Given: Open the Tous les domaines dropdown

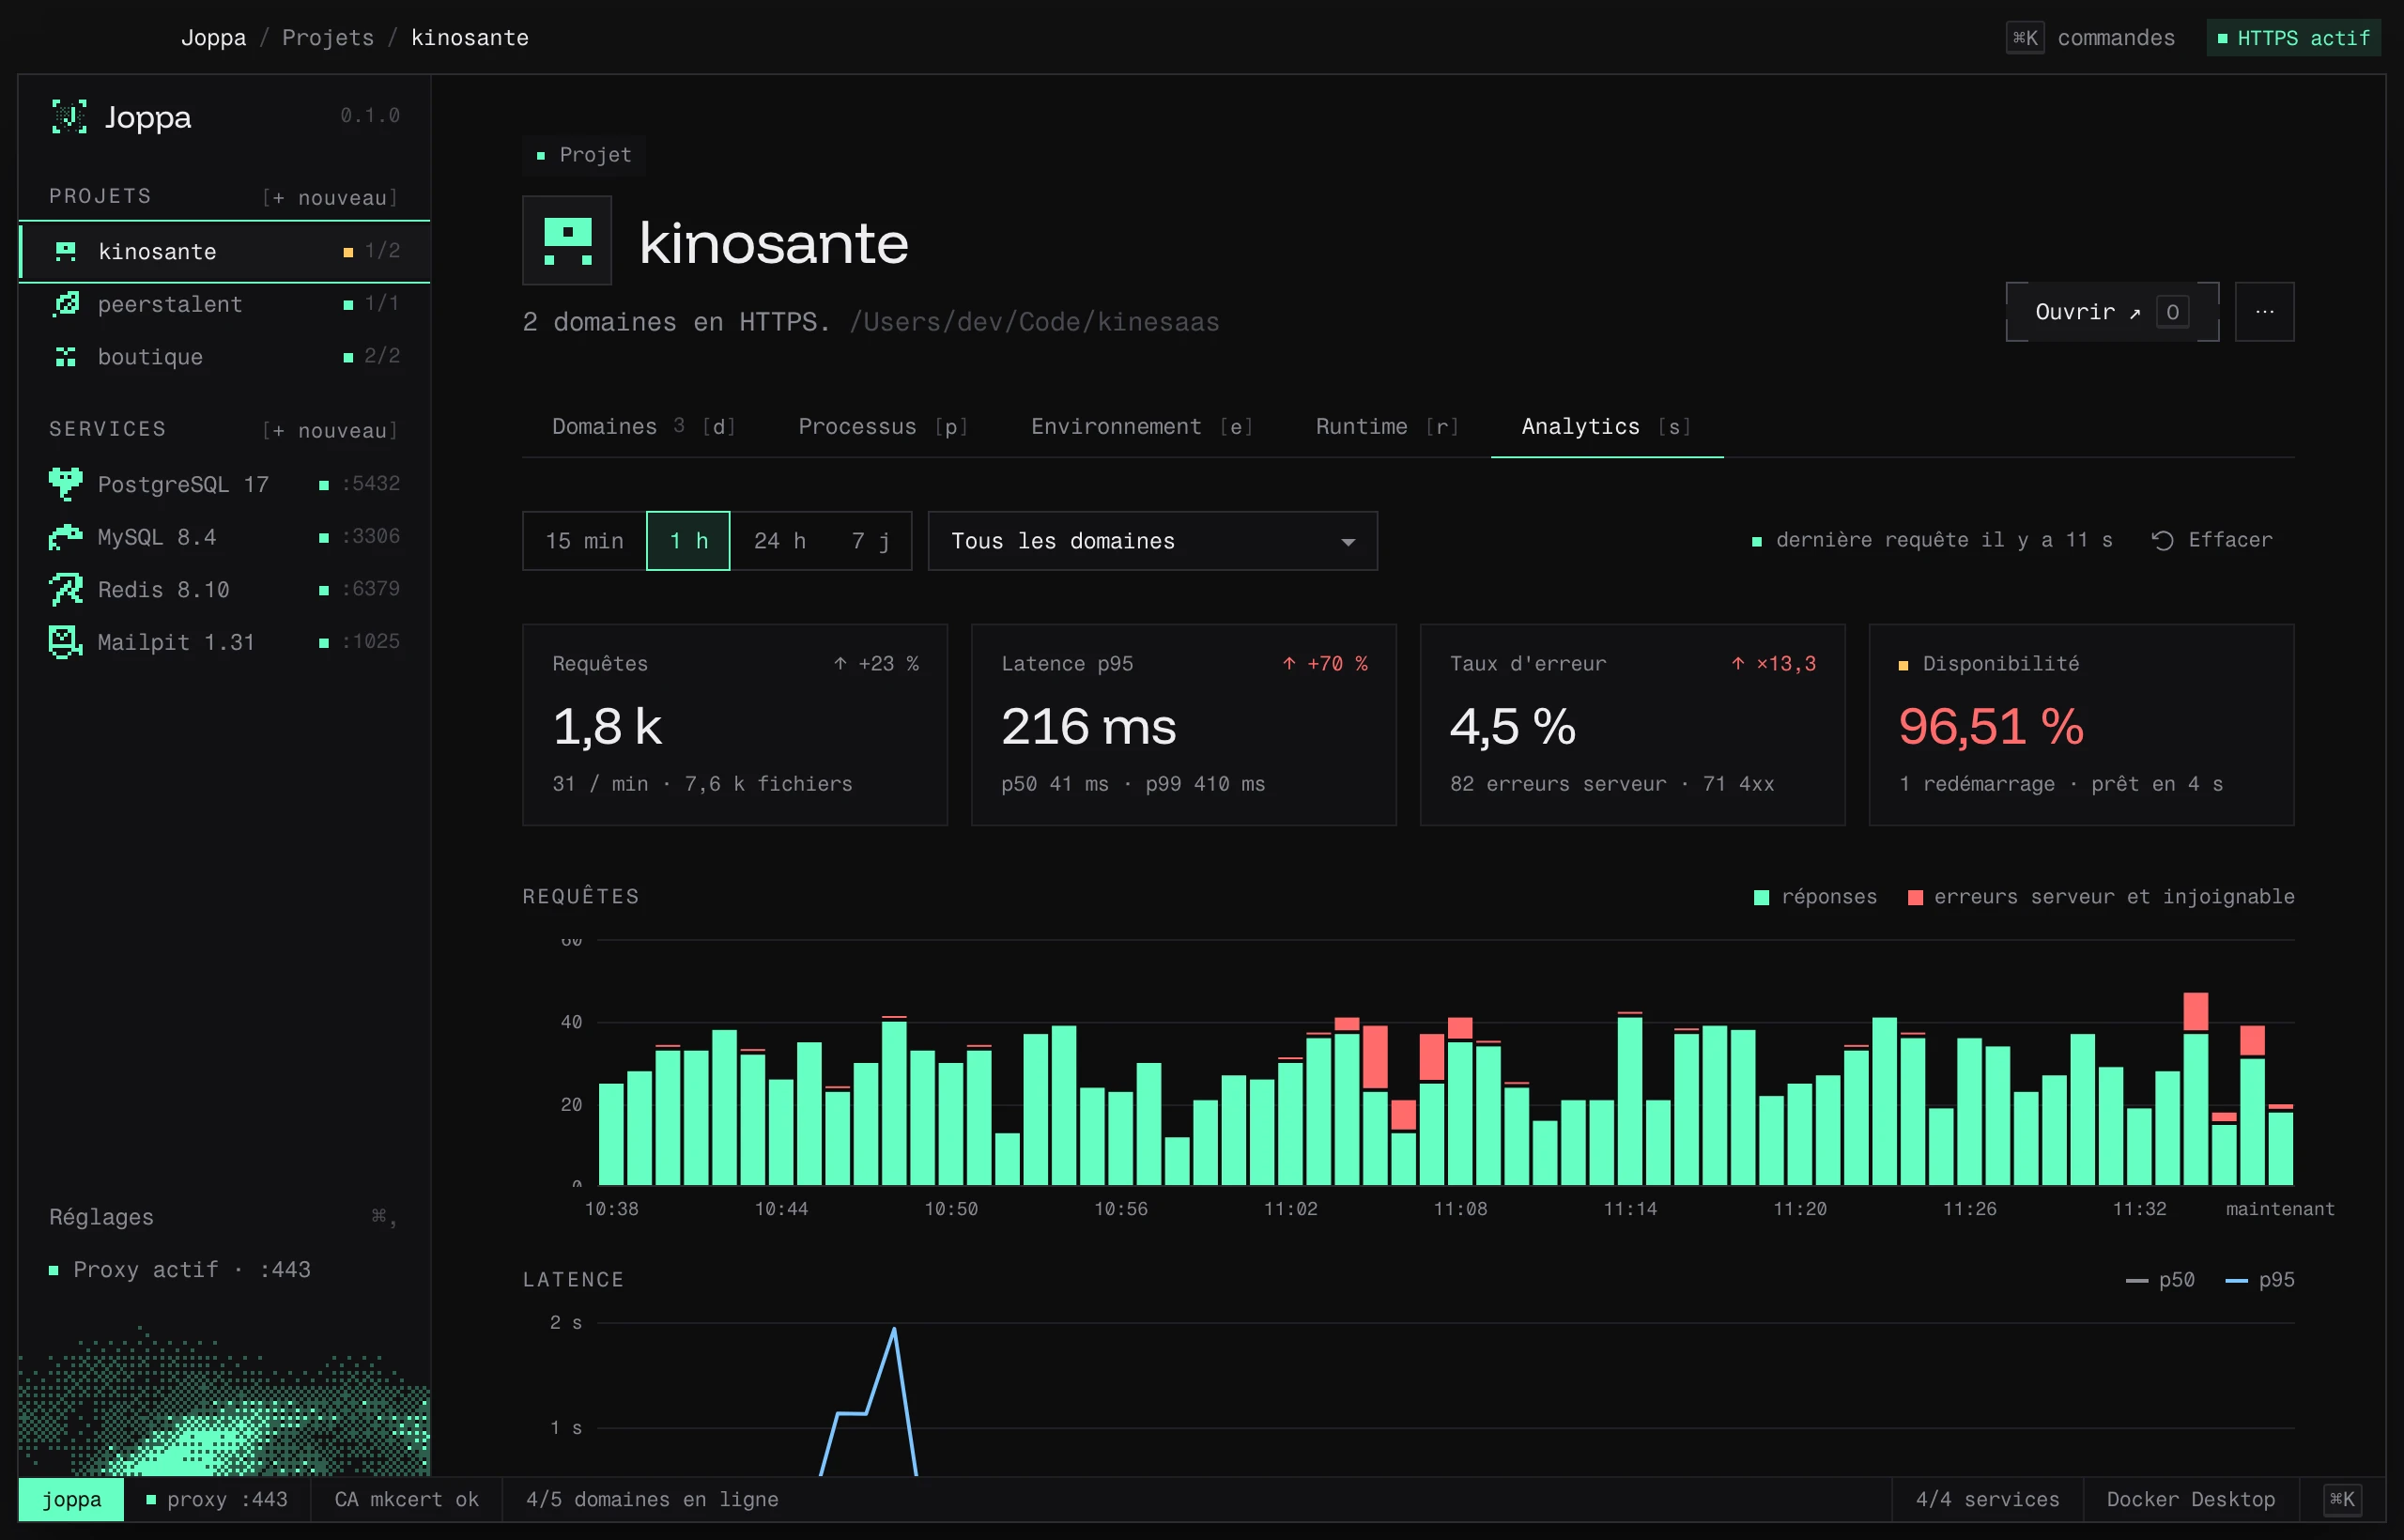Looking at the screenshot, I should pyautogui.click(x=1152, y=541).
